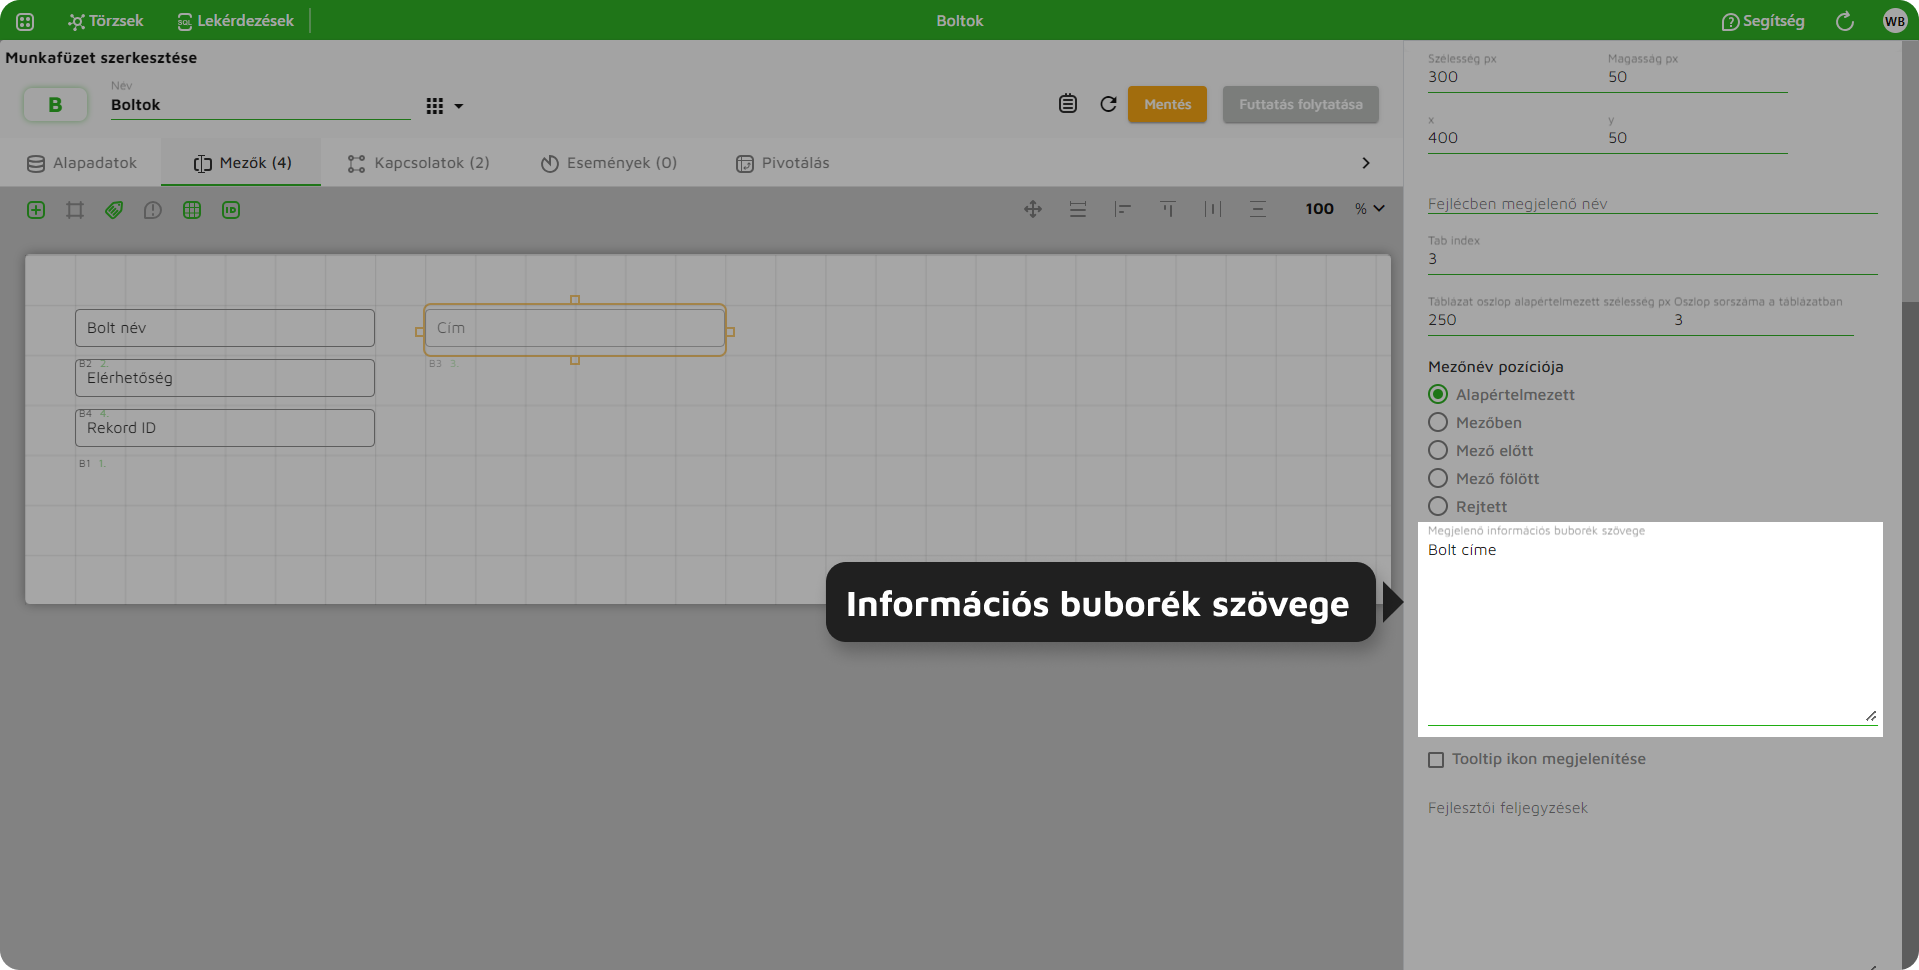Image resolution: width=1919 pixels, height=970 pixels.
Task: Click the info bubble textarea Bolt címe
Action: (1652, 631)
